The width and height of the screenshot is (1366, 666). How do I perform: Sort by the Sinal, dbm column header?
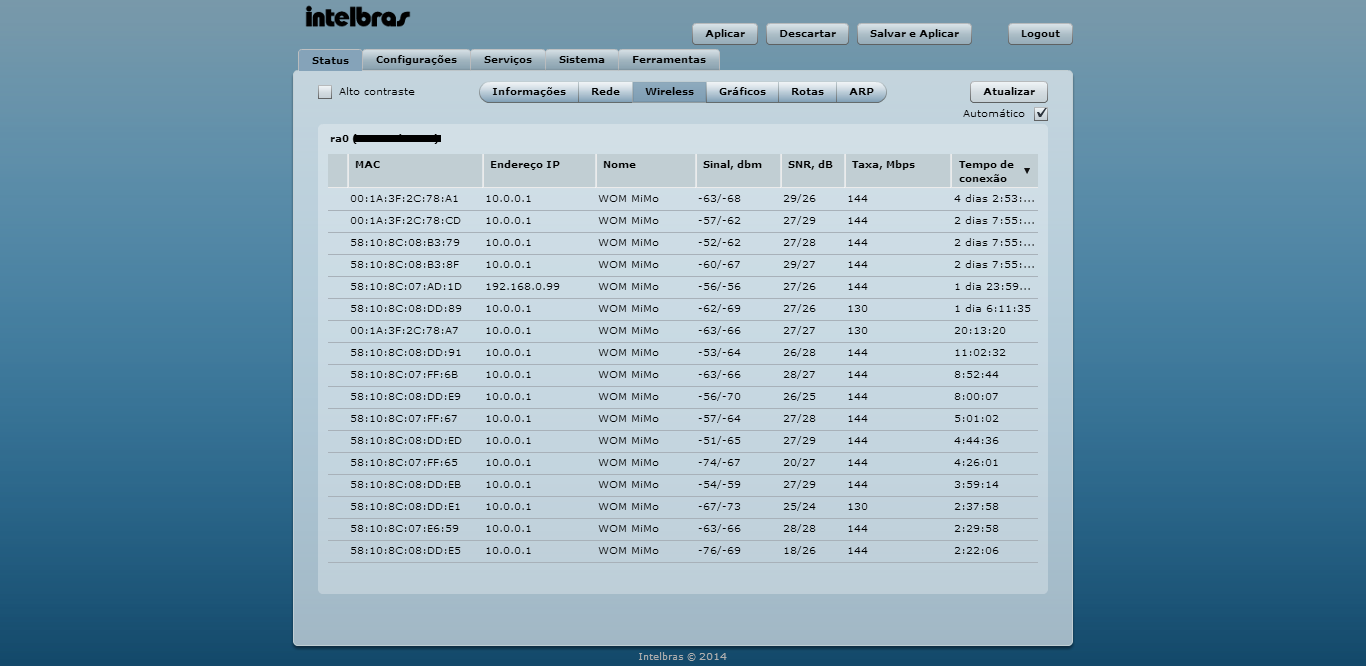tap(738, 171)
